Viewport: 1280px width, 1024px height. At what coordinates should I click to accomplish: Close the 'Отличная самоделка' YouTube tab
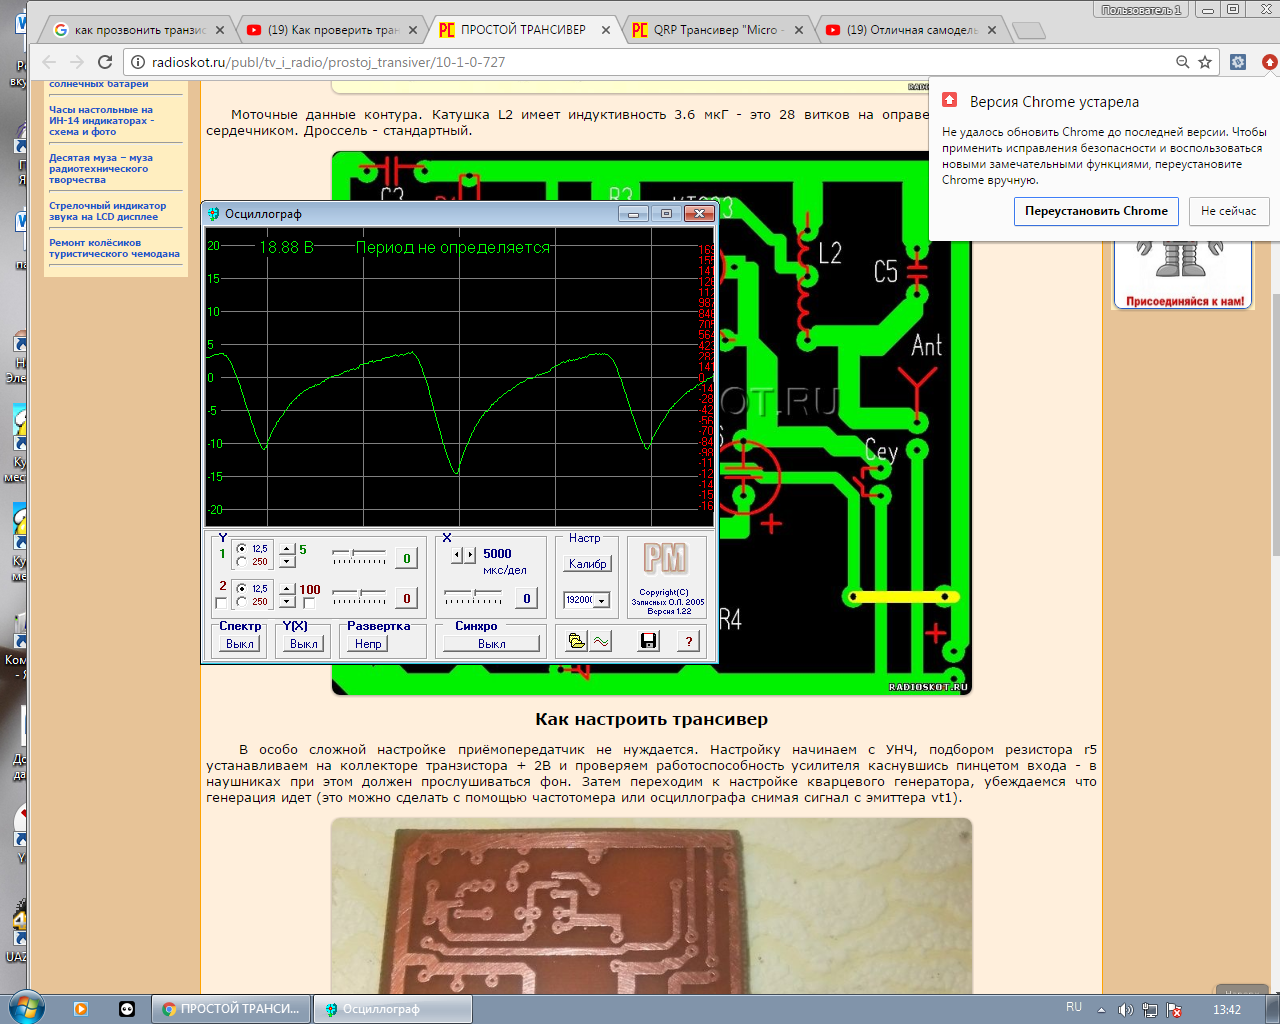(x=992, y=30)
